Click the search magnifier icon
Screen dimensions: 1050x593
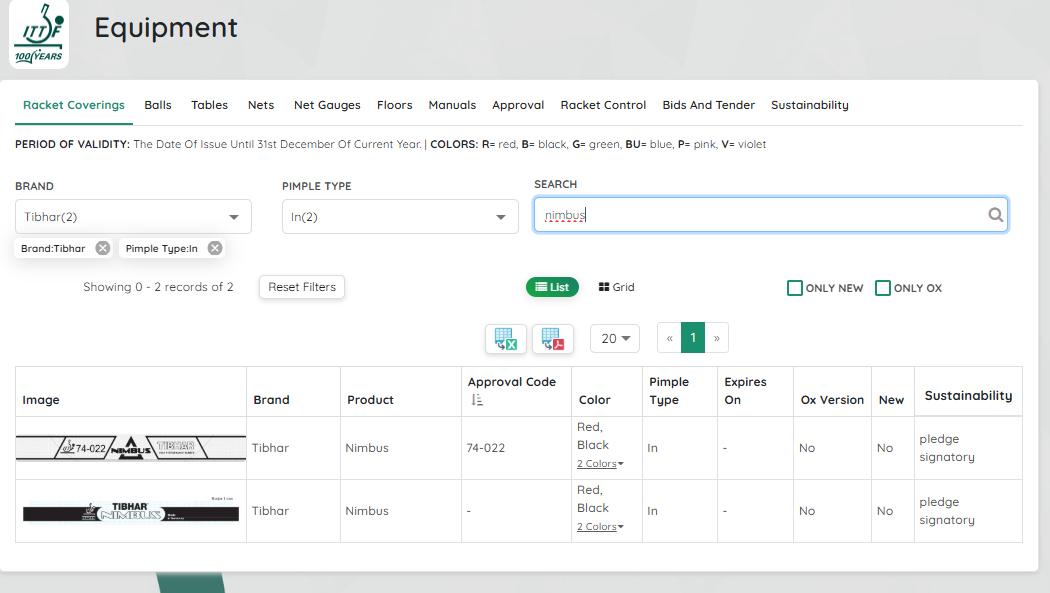(x=995, y=215)
